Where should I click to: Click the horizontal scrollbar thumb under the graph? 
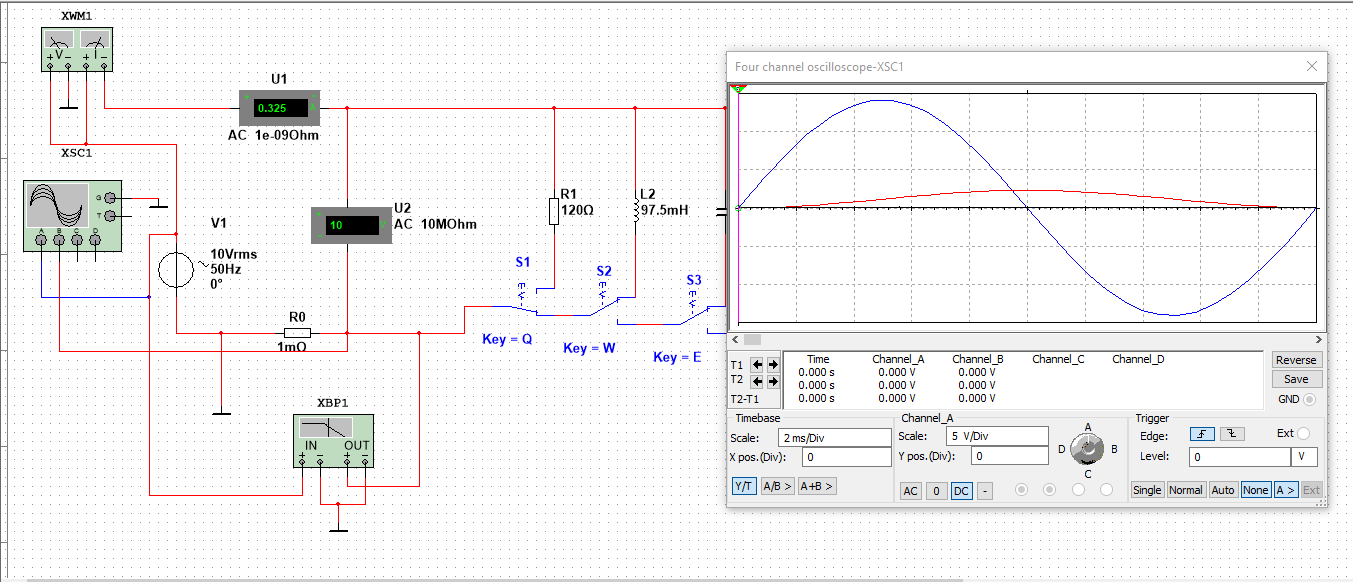(752, 340)
